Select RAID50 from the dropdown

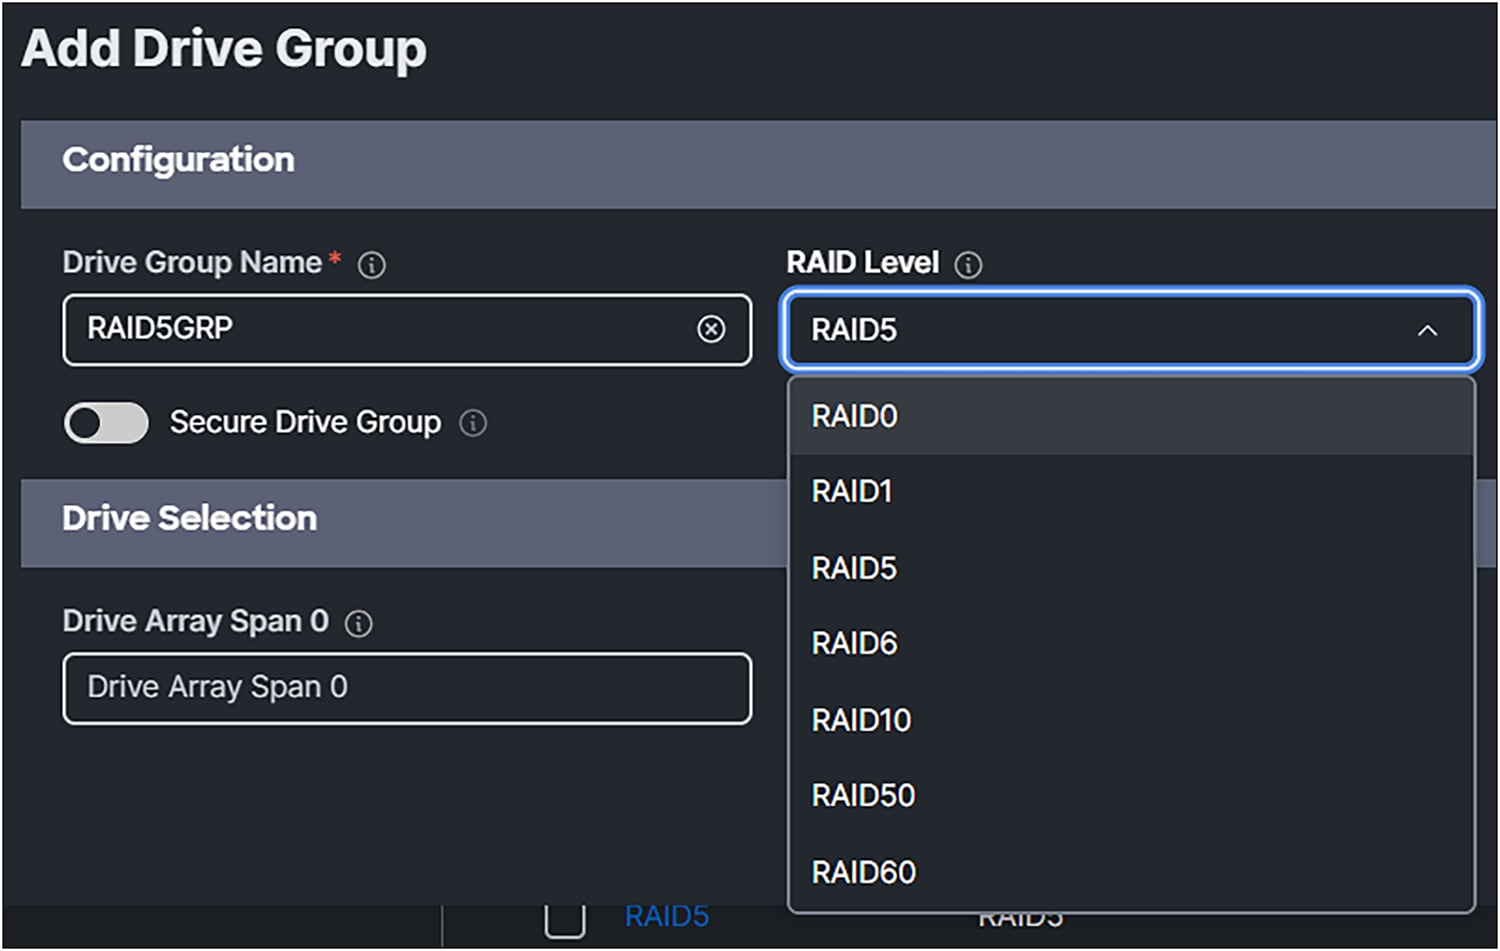(862, 796)
